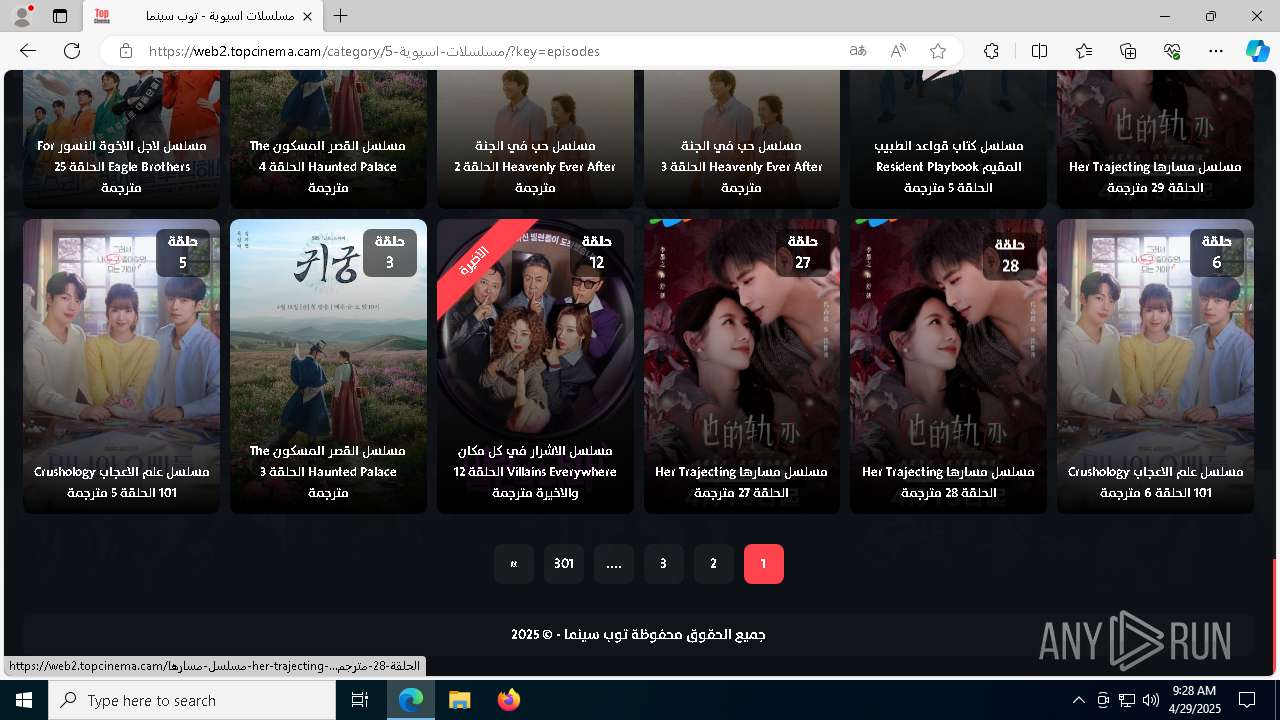Click the address bar URL
The height and width of the screenshot is (720, 1280).
(374, 51)
